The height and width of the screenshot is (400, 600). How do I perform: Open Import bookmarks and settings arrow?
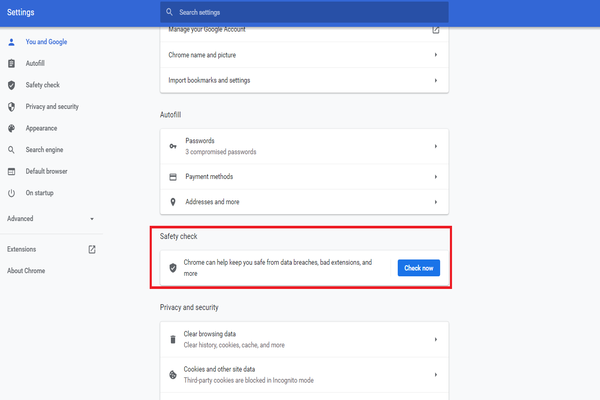[435, 80]
